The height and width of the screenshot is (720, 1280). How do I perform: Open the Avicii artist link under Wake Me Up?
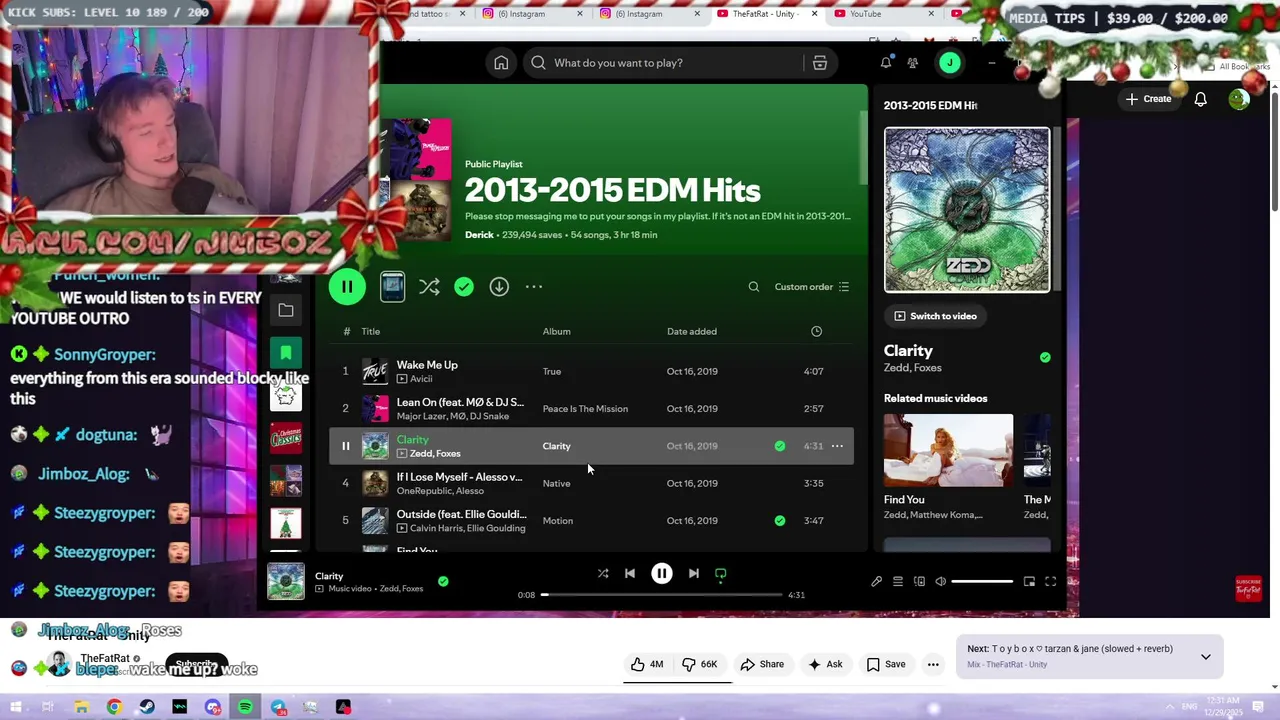(x=420, y=379)
